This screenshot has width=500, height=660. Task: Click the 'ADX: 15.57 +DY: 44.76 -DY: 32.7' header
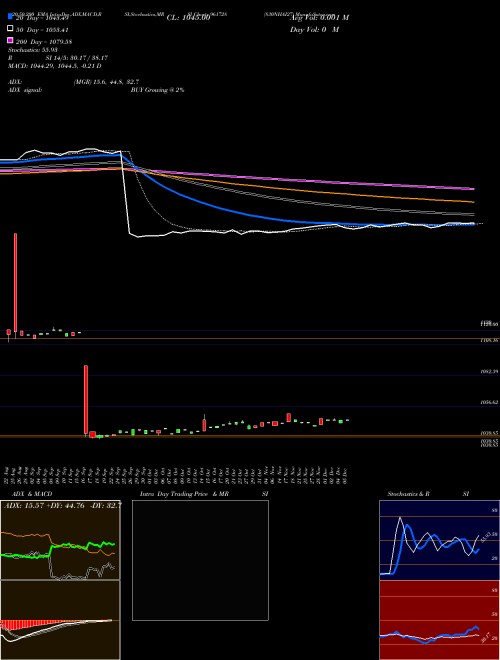tap(62, 505)
